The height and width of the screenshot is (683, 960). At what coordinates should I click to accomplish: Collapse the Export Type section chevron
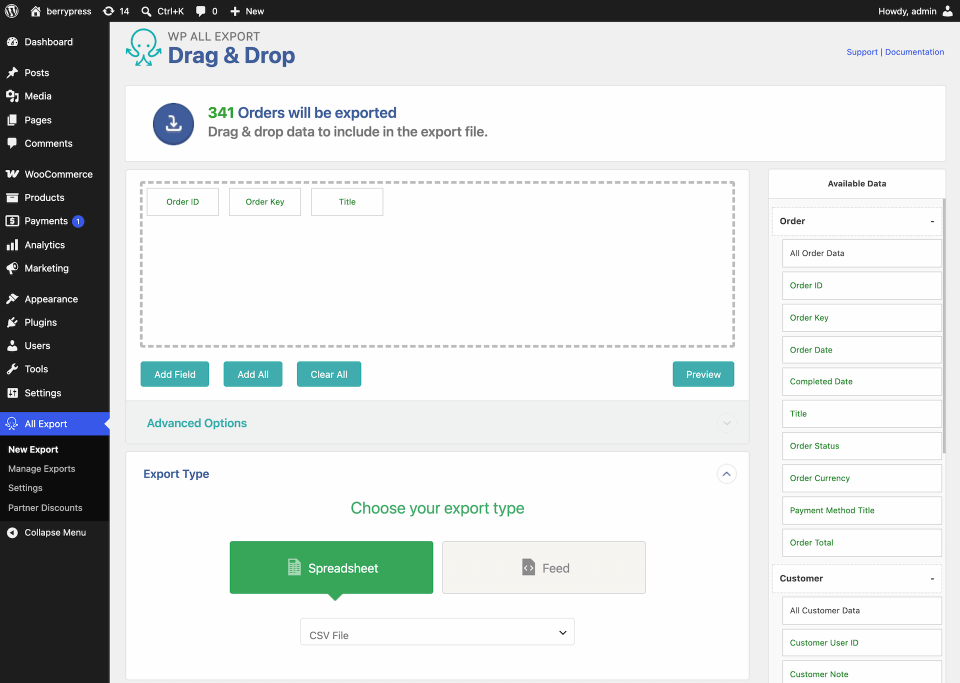tap(726, 474)
